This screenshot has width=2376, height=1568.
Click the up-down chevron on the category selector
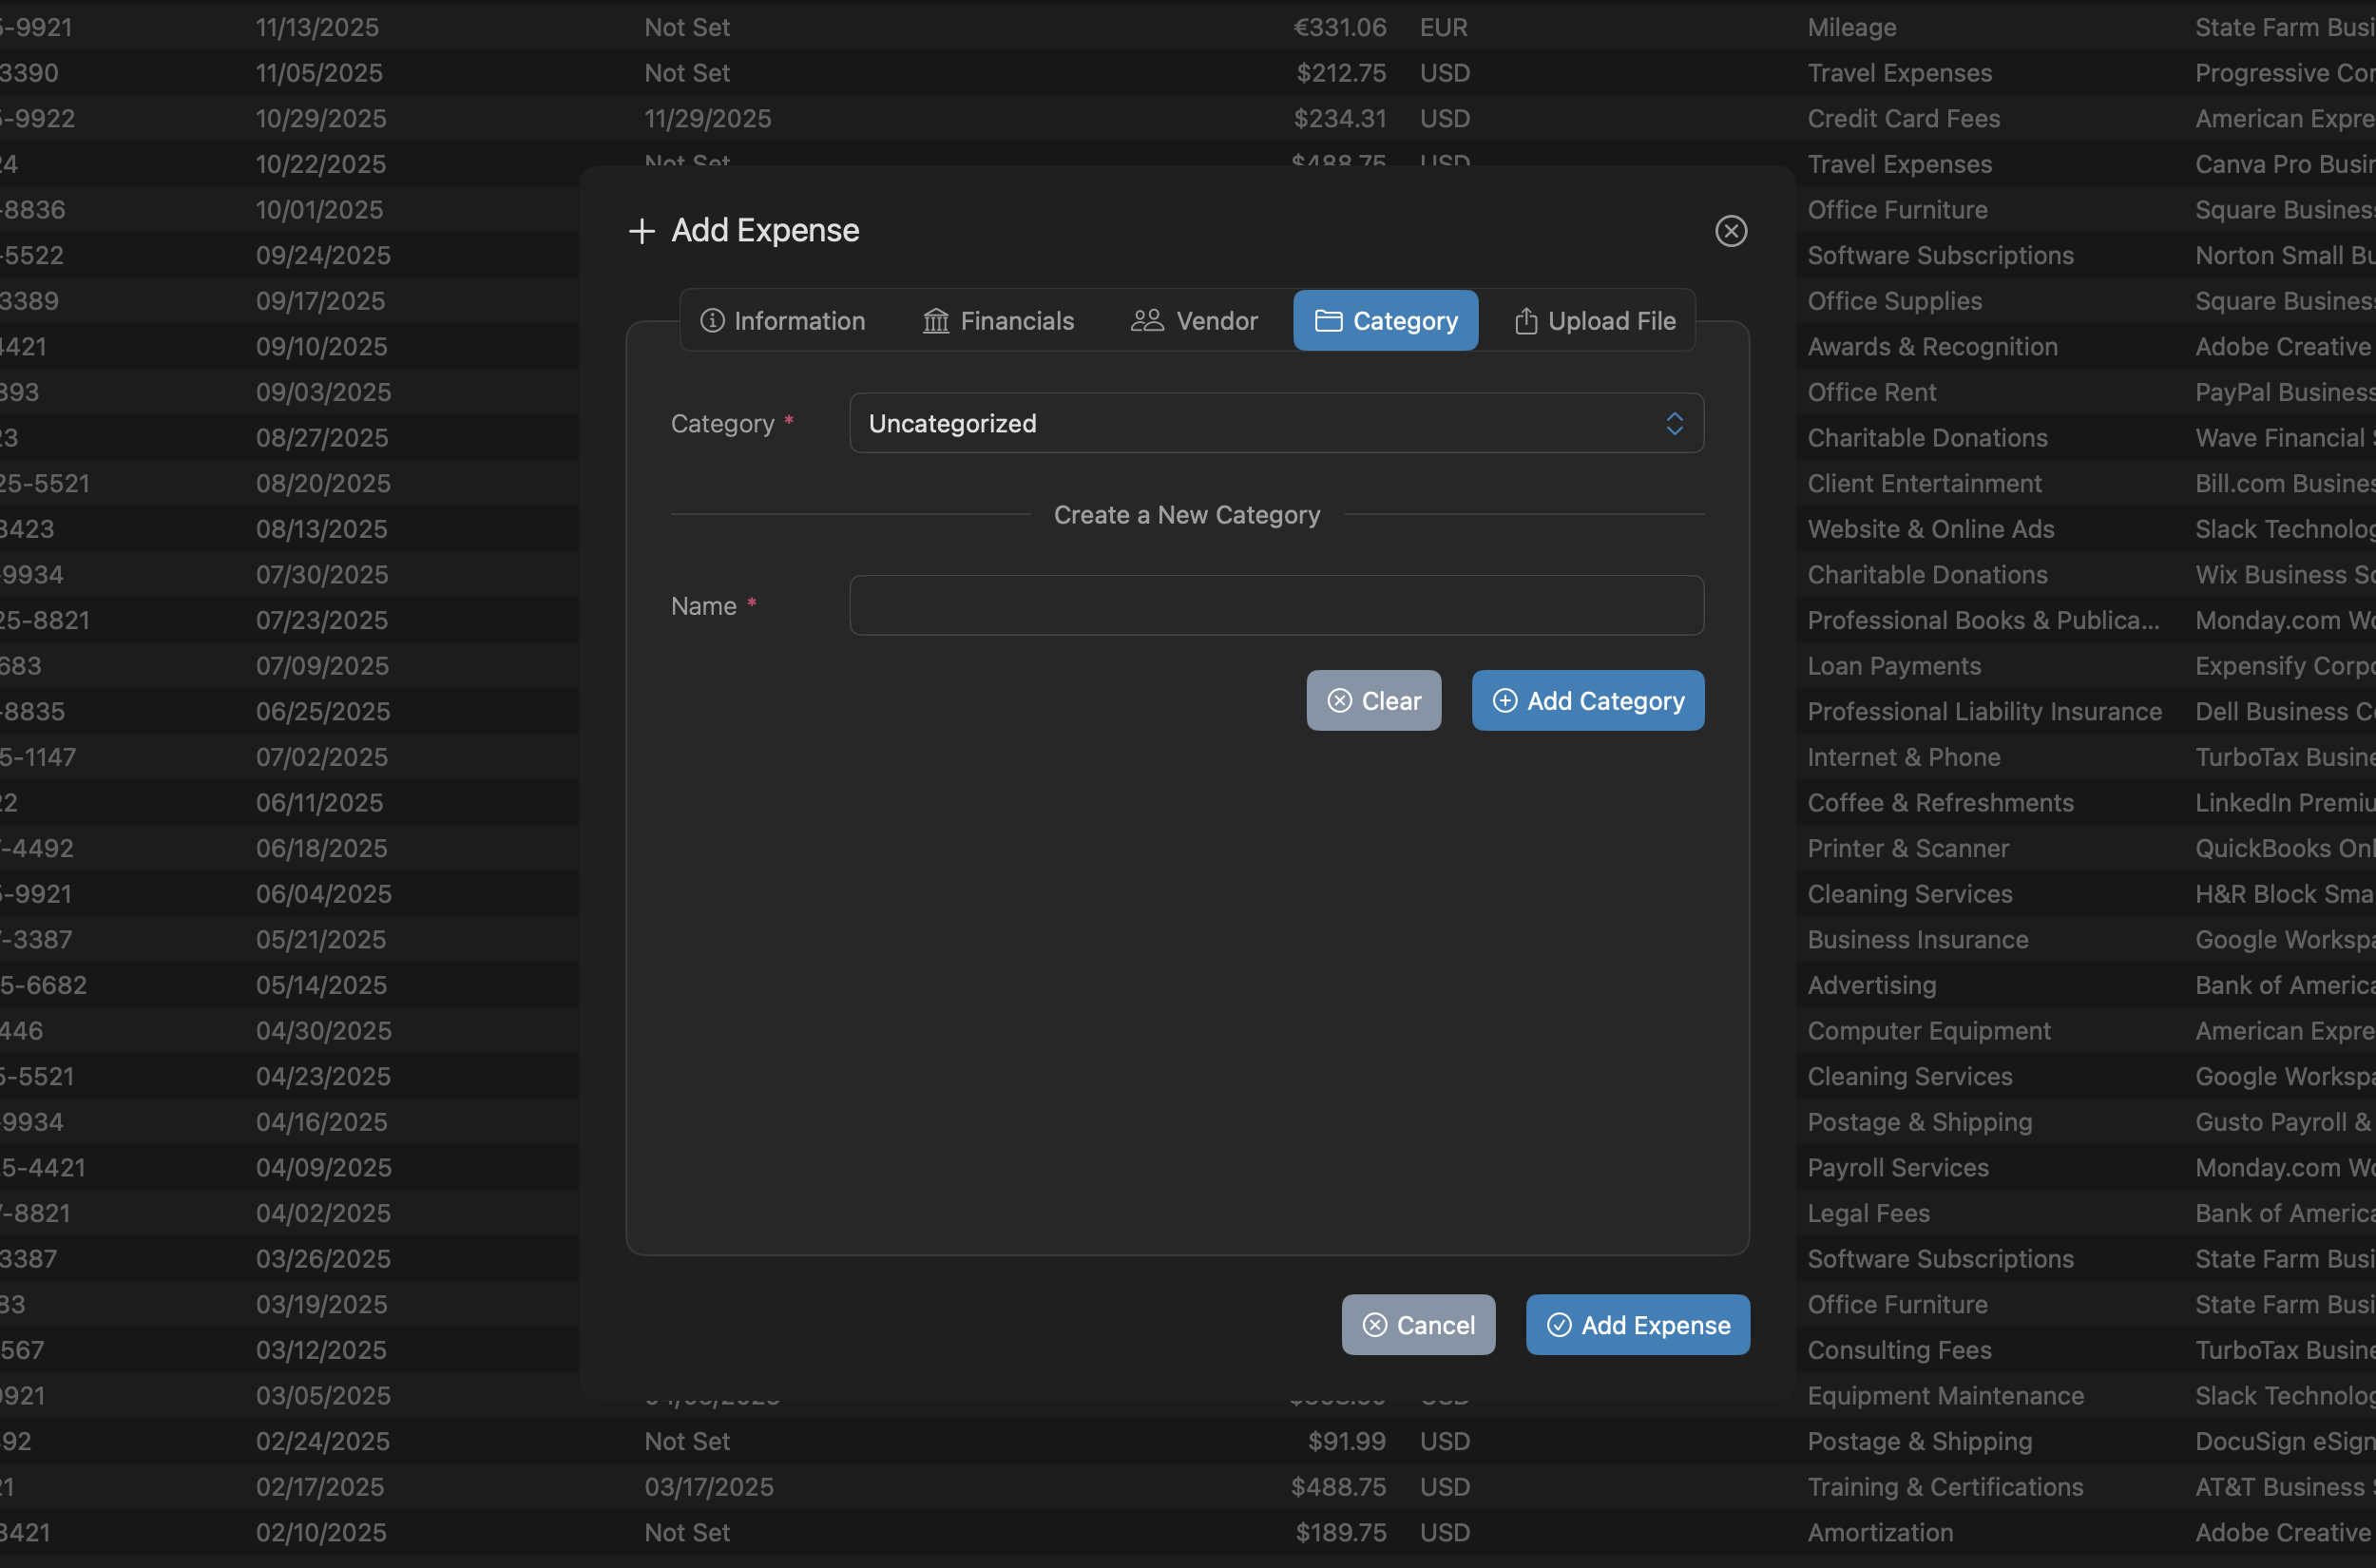click(1675, 423)
